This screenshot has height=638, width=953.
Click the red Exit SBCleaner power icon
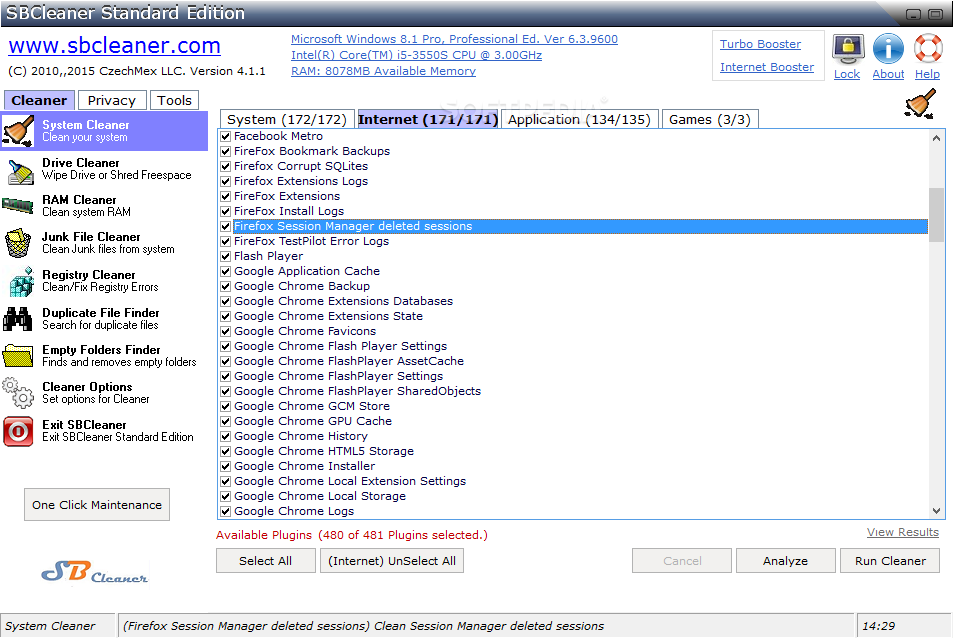[x=18, y=431]
